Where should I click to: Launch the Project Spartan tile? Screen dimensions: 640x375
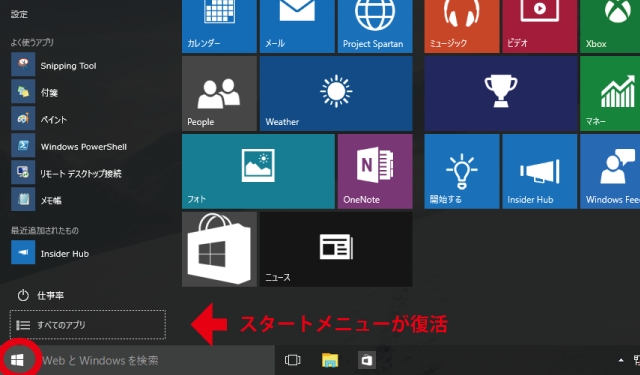[x=375, y=26]
